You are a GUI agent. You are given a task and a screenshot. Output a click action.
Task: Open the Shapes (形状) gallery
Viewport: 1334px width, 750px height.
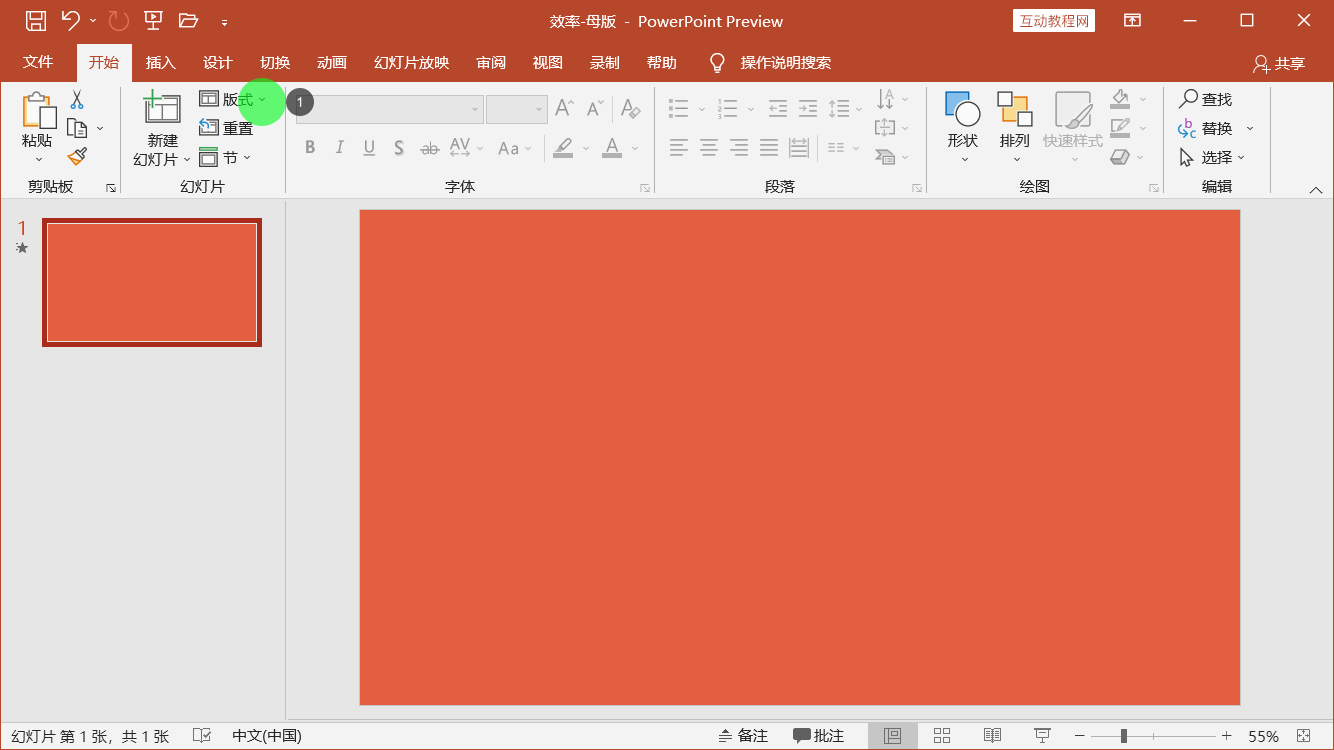pyautogui.click(x=963, y=128)
